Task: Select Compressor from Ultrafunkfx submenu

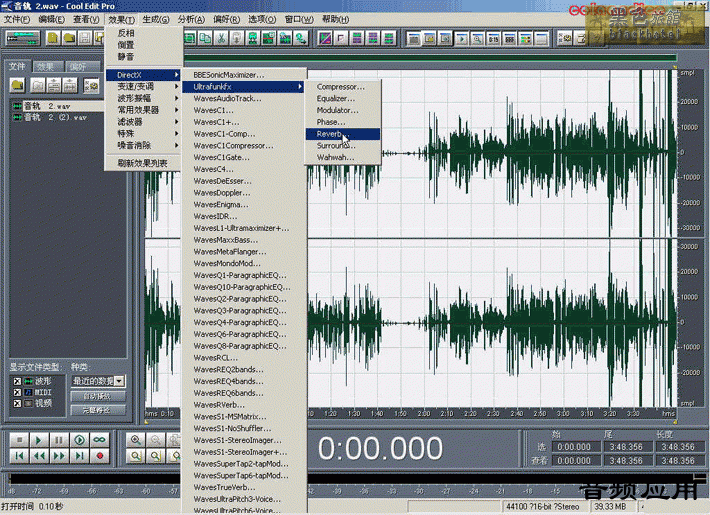Action: (343, 87)
